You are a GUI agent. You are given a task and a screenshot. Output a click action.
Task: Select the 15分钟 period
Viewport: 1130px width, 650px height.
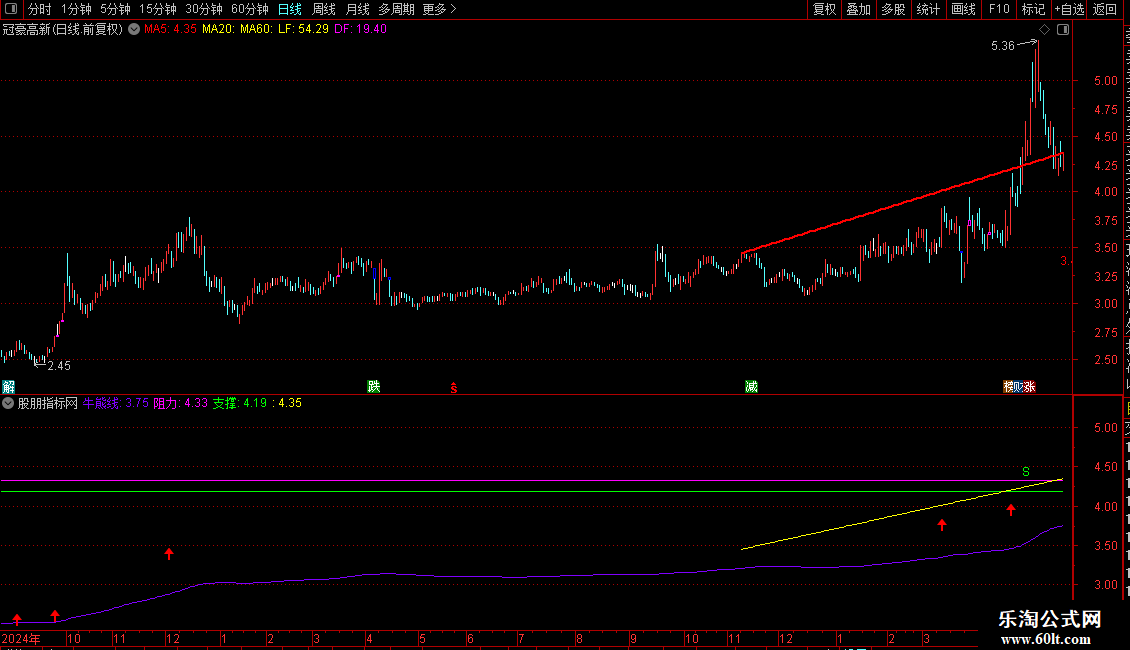157,9
